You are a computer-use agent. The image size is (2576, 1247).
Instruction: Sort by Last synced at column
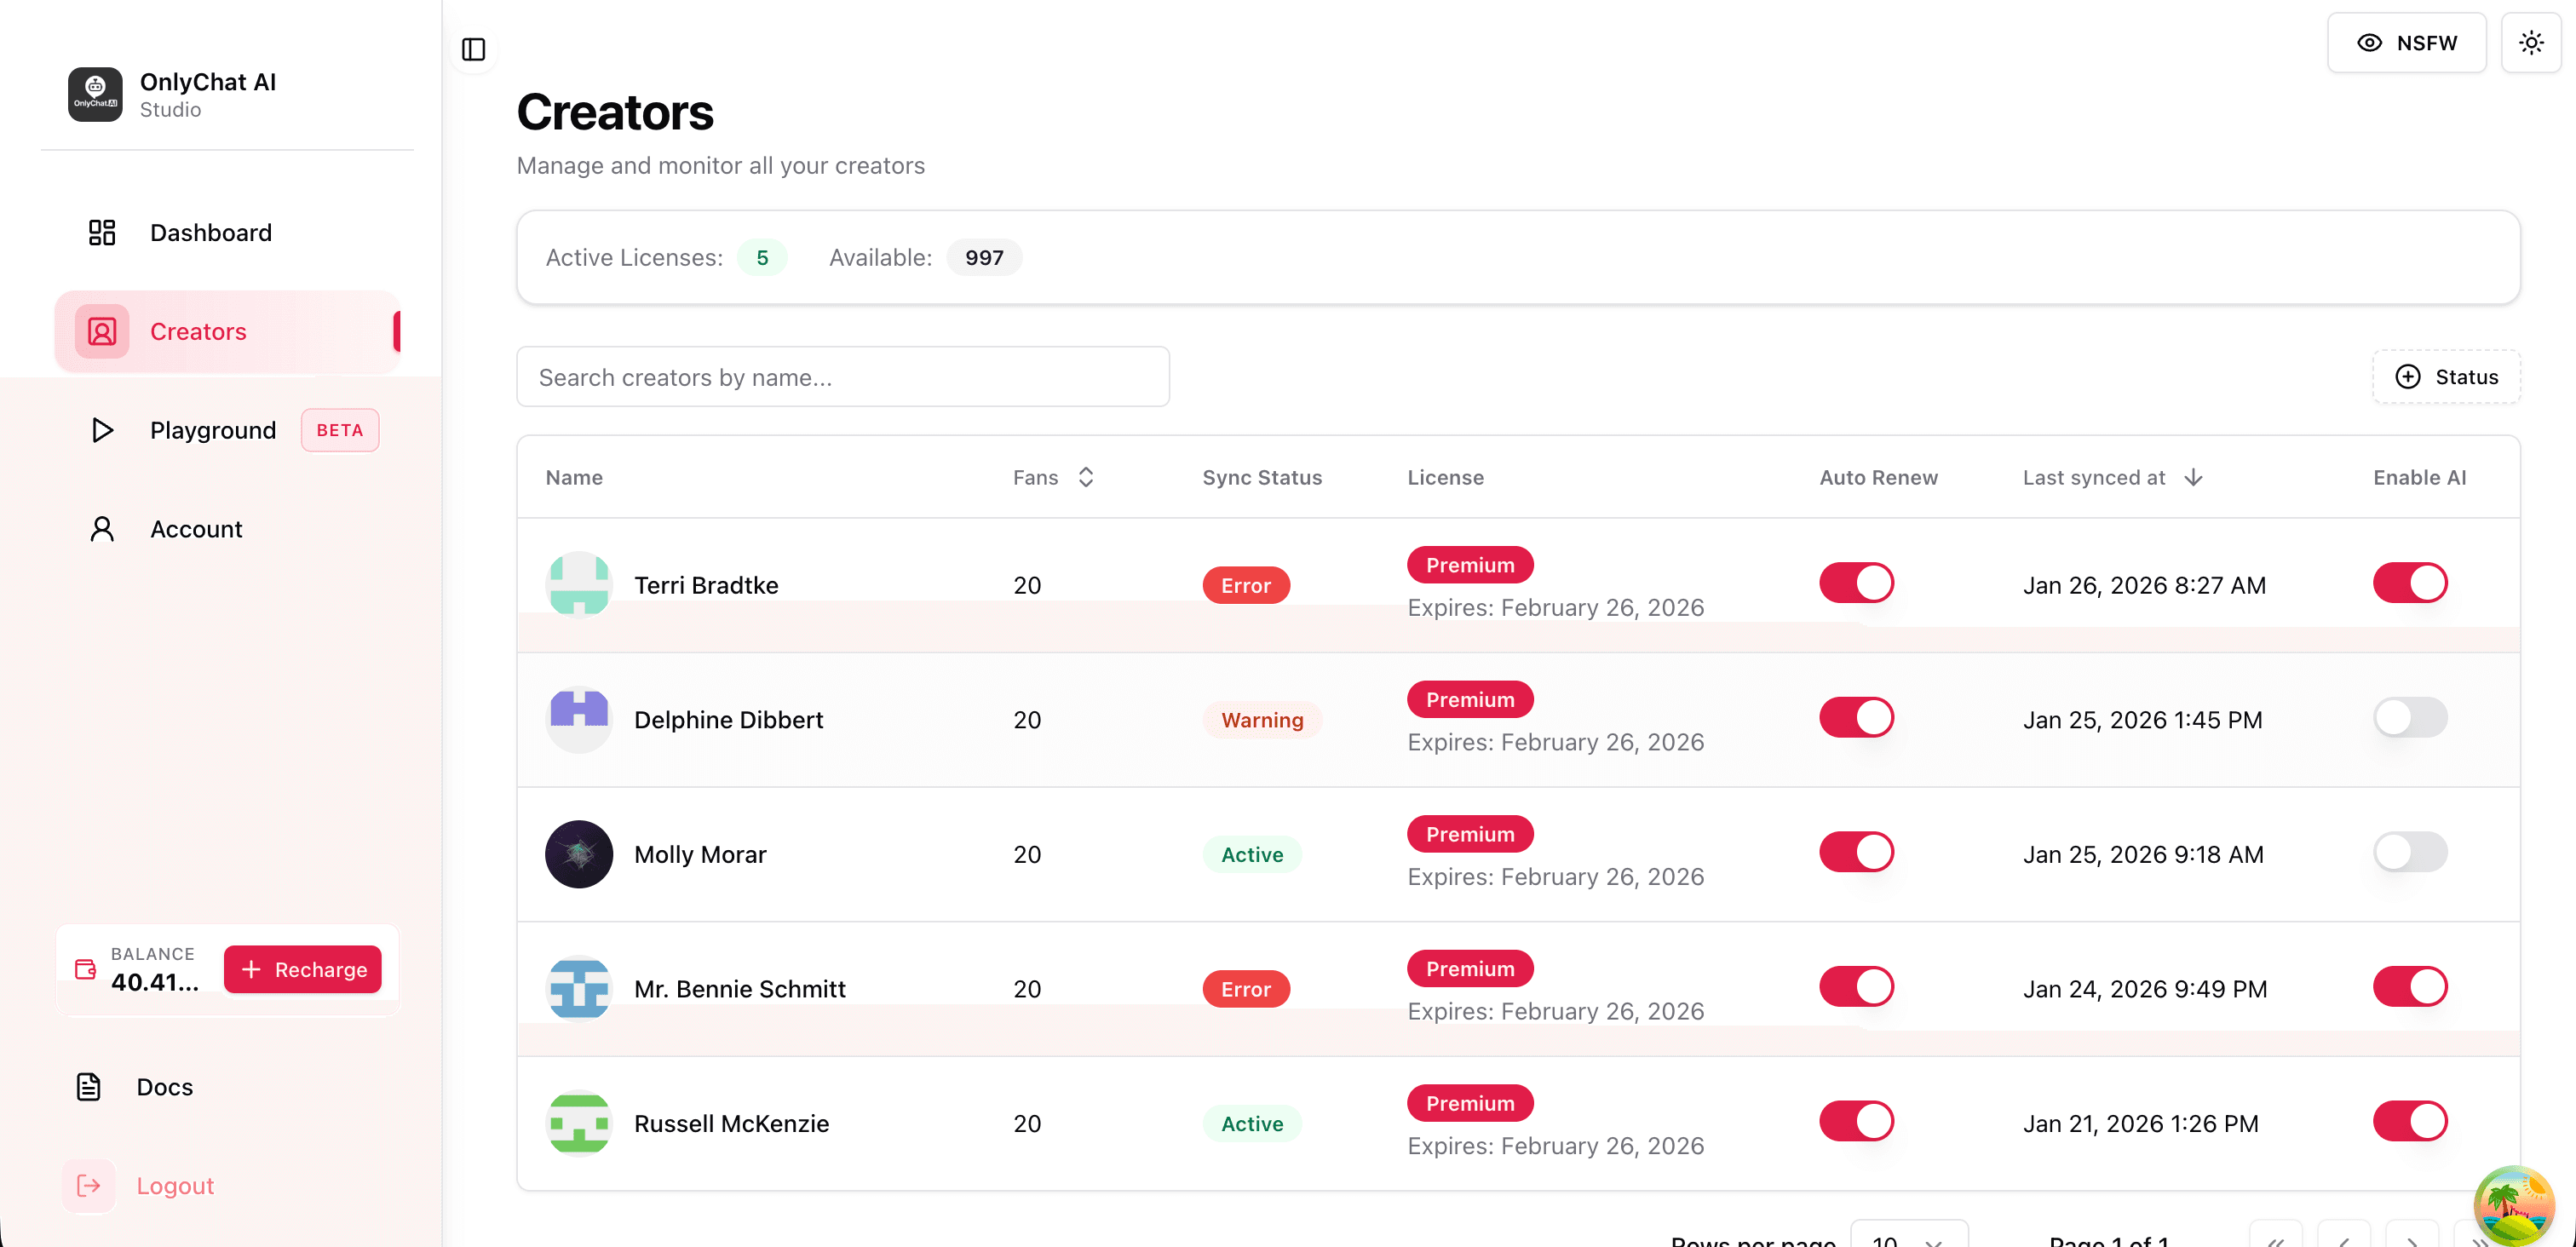[2113, 477]
